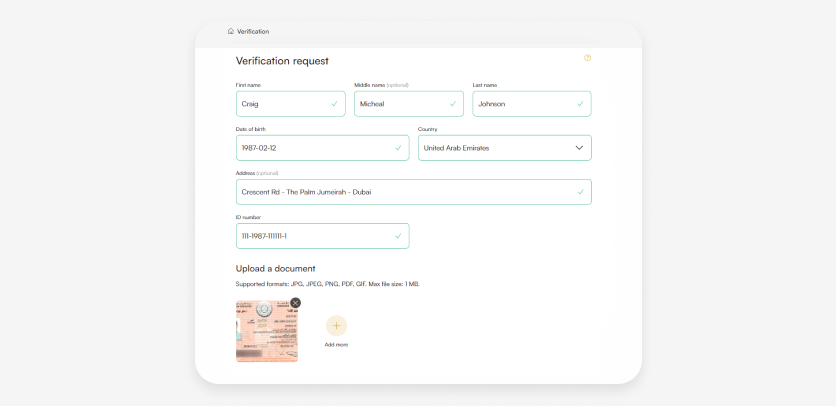Click the plus icon to add more
This screenshot has height=406, width=836.
(x=336, y=325)
